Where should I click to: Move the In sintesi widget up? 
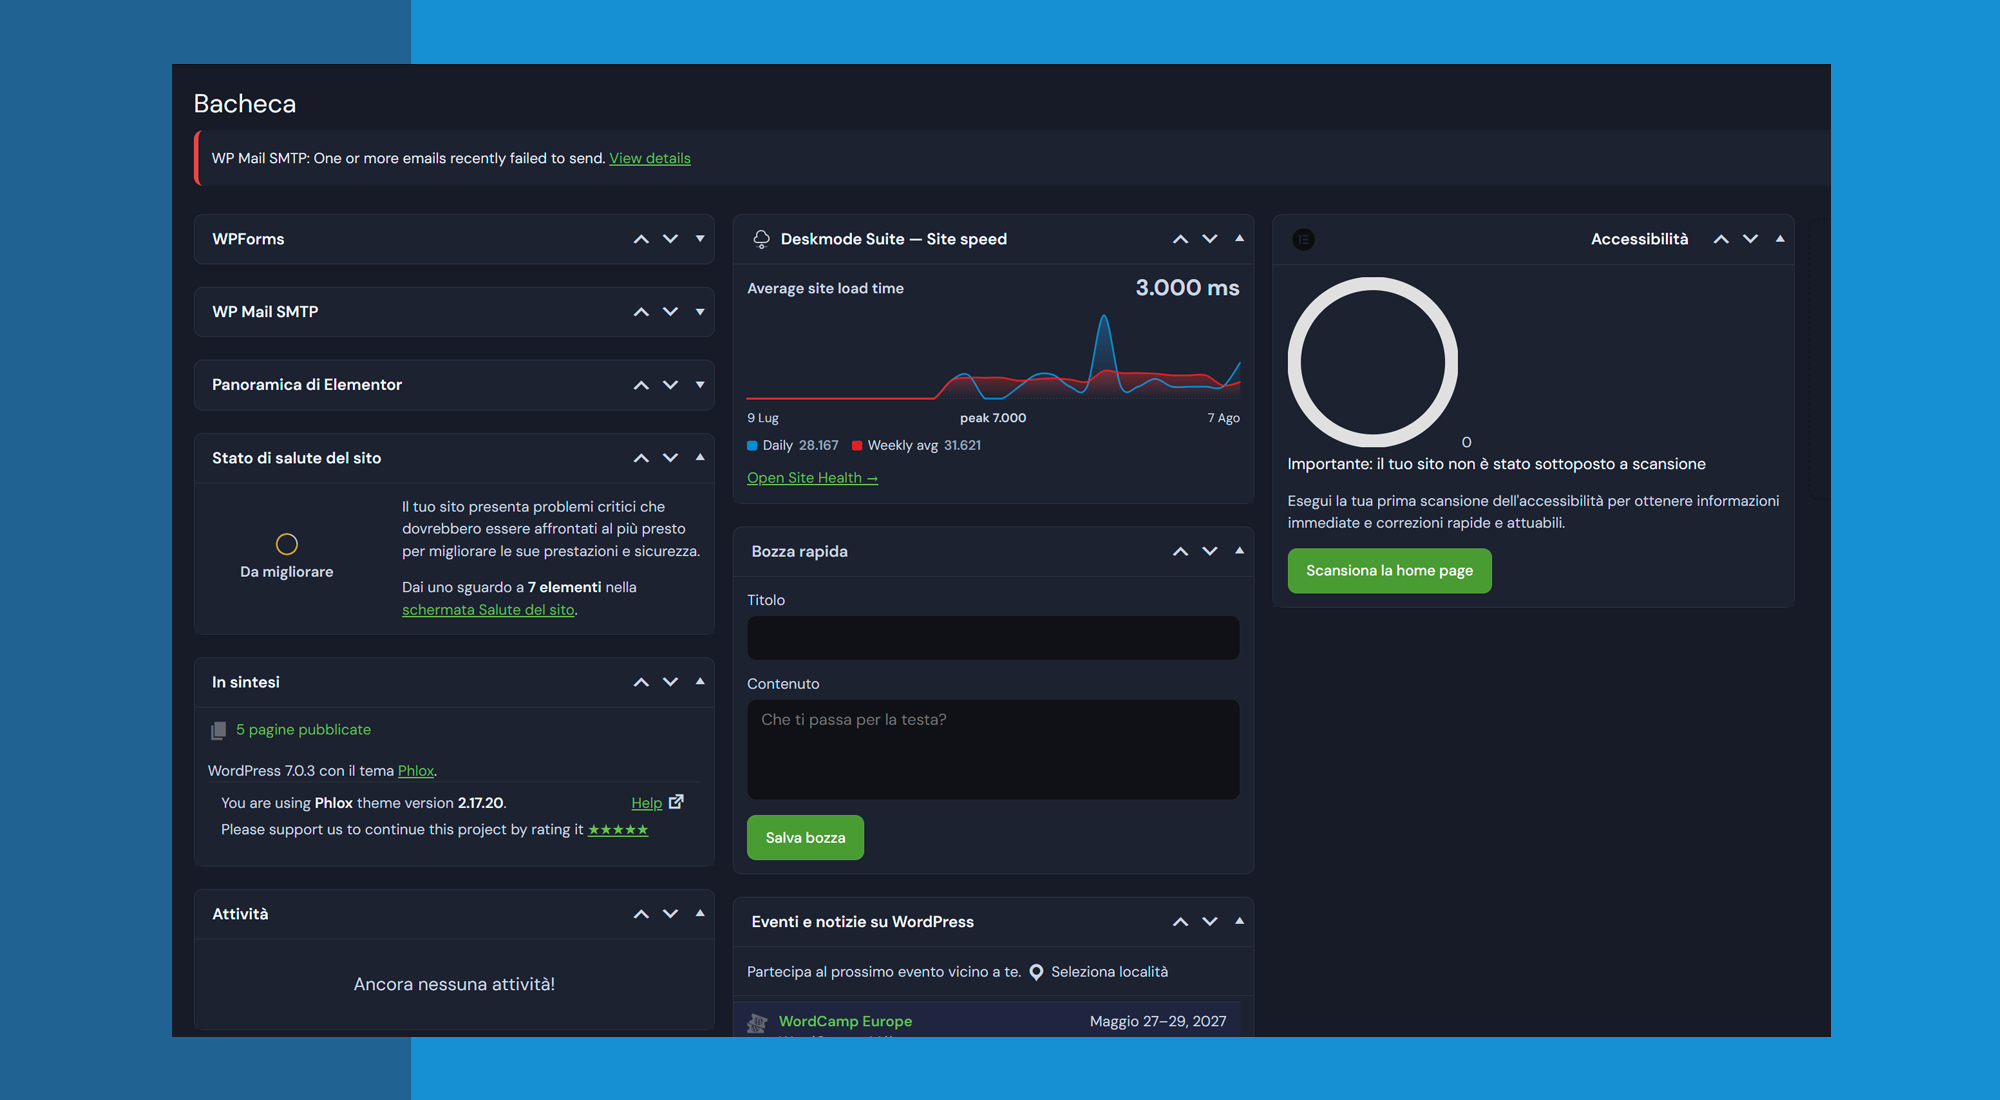pyautogui.click(x=641, y=682)
